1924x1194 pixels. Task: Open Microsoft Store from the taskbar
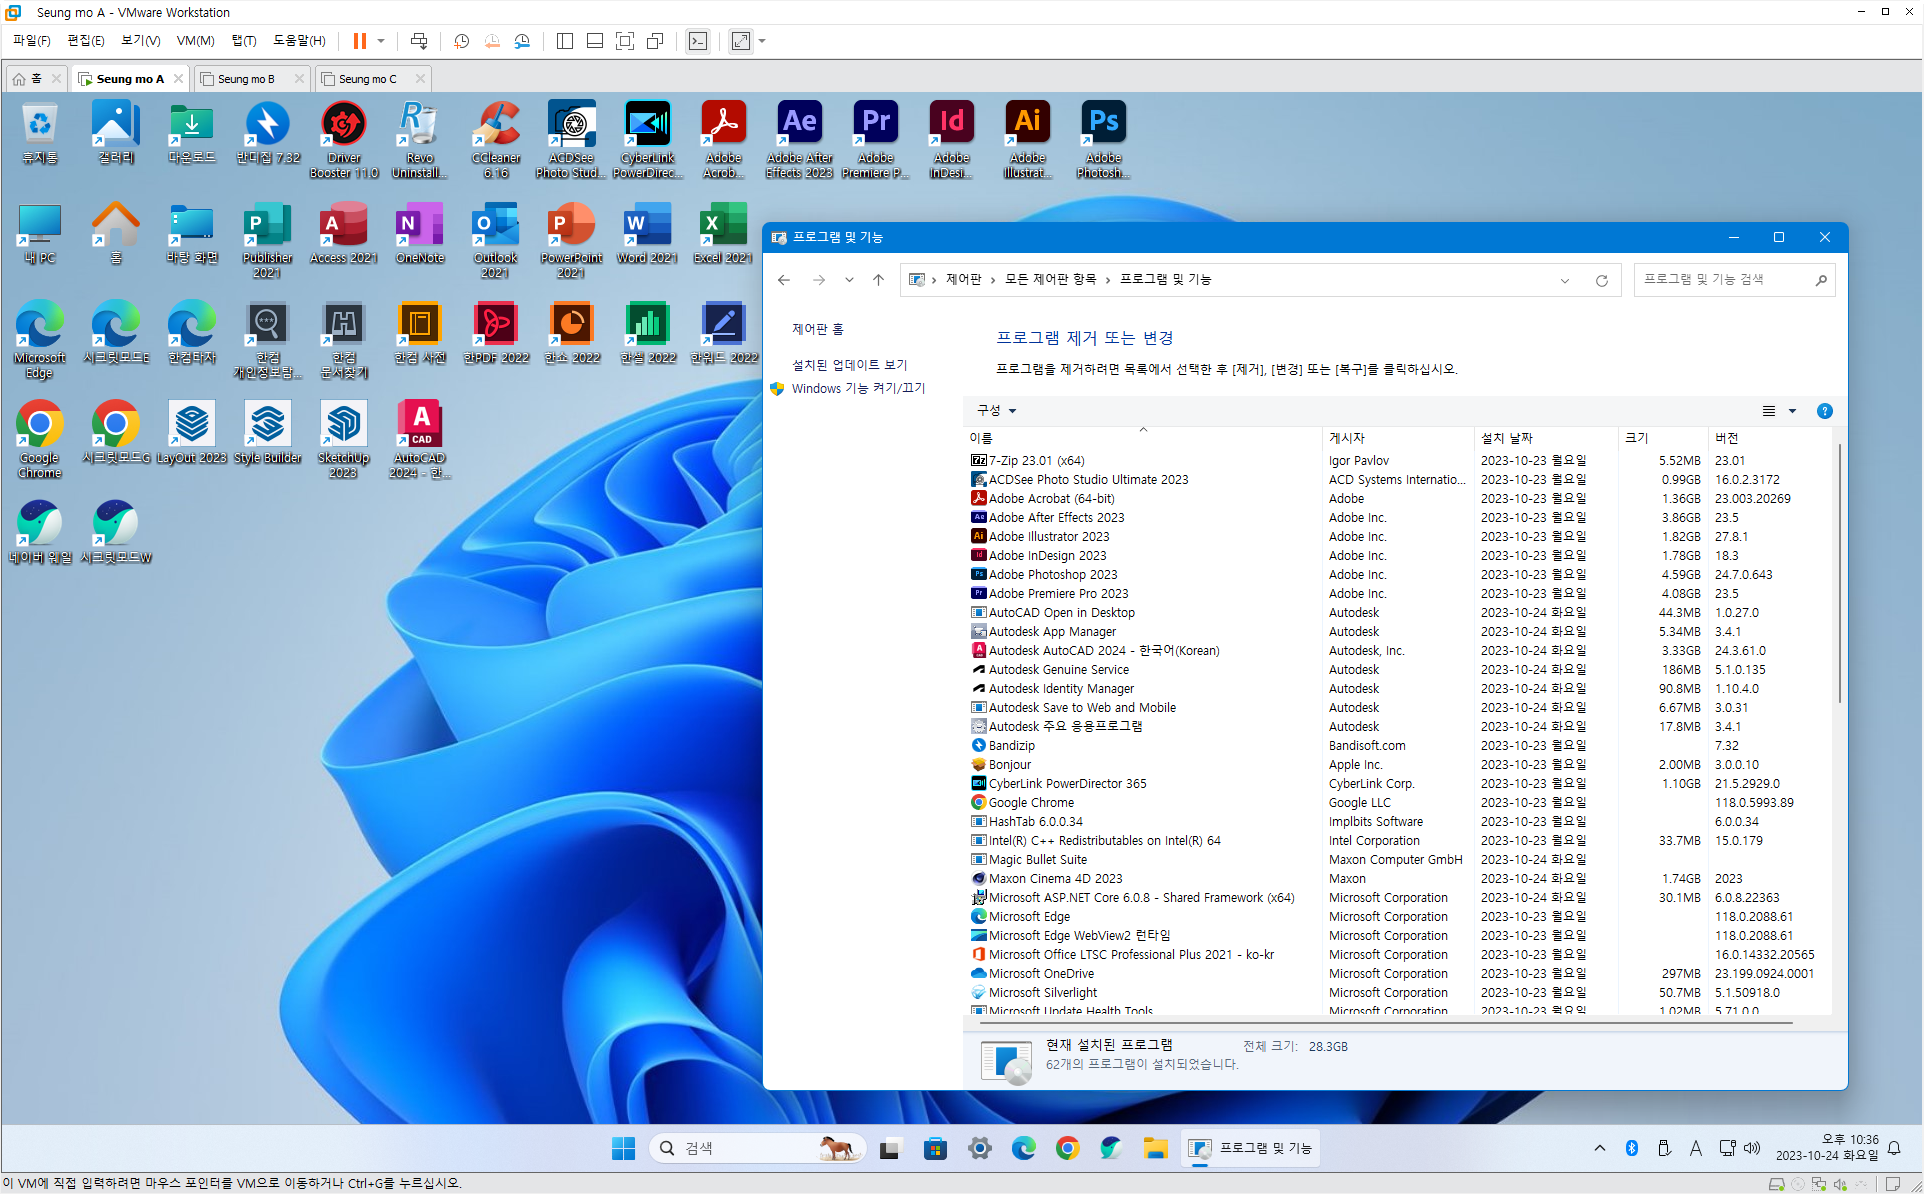pyautogui.click(x=935, y=1148)
